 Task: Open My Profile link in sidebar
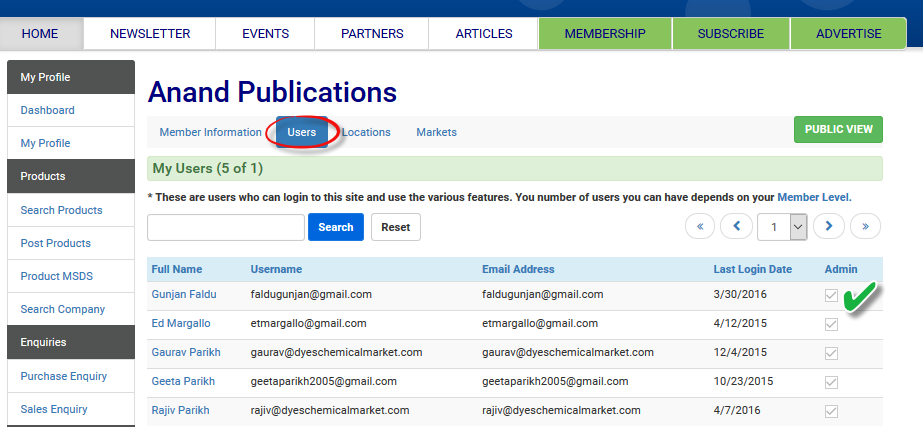click(45, 143)
